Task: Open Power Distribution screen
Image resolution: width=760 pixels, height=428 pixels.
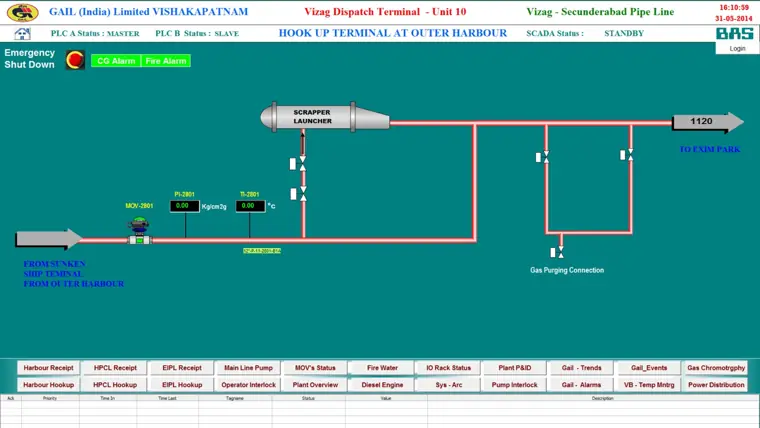Action: [x=715, y=385]
